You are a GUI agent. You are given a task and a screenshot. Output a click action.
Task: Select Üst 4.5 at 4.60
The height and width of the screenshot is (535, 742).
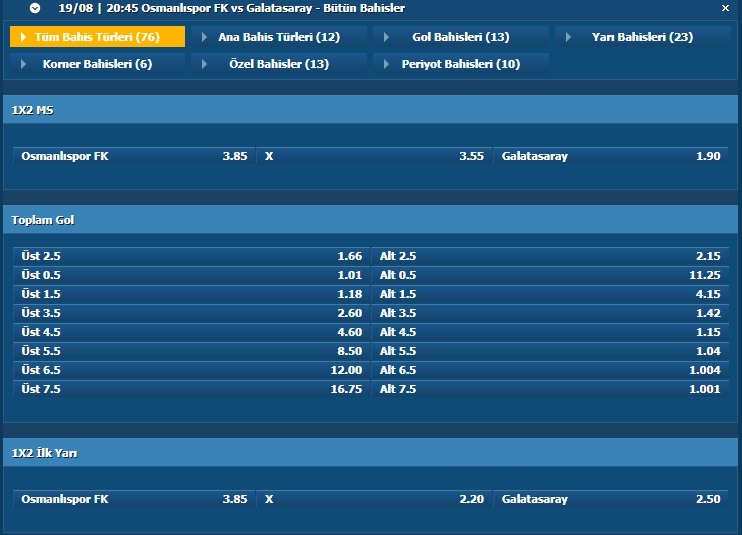click(x=191, y=332)
